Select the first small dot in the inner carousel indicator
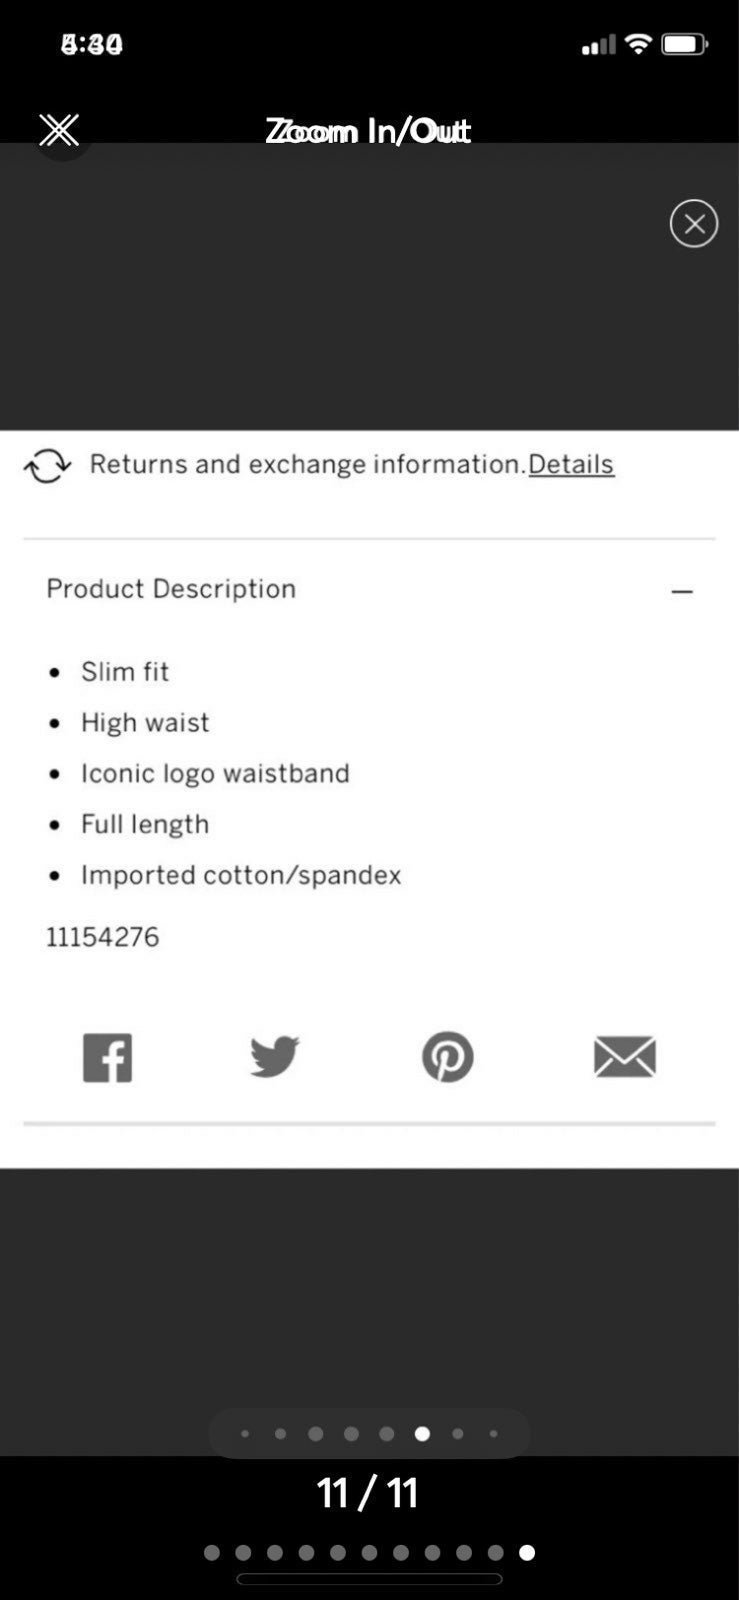 pyautogui.click(x=245, y=1434)
